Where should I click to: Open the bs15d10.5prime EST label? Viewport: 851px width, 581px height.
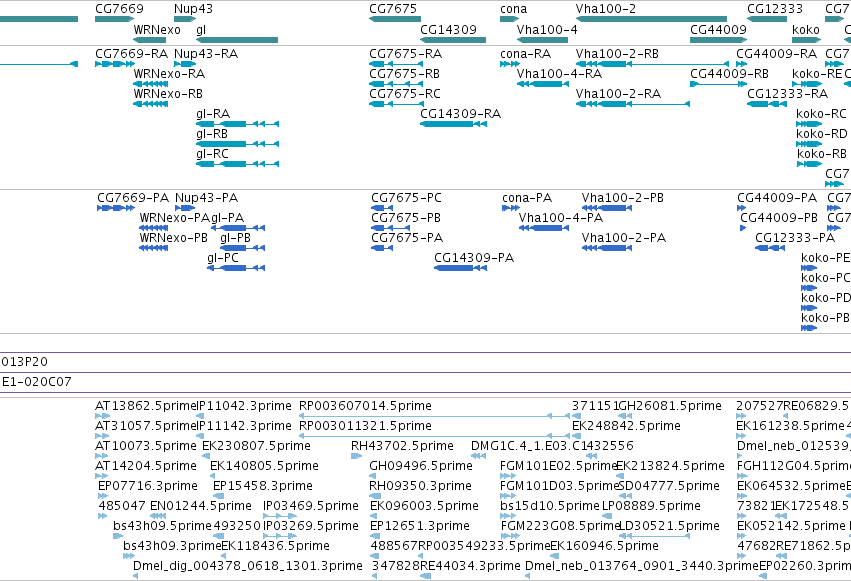pyautogui.click(x=550, y=506)
